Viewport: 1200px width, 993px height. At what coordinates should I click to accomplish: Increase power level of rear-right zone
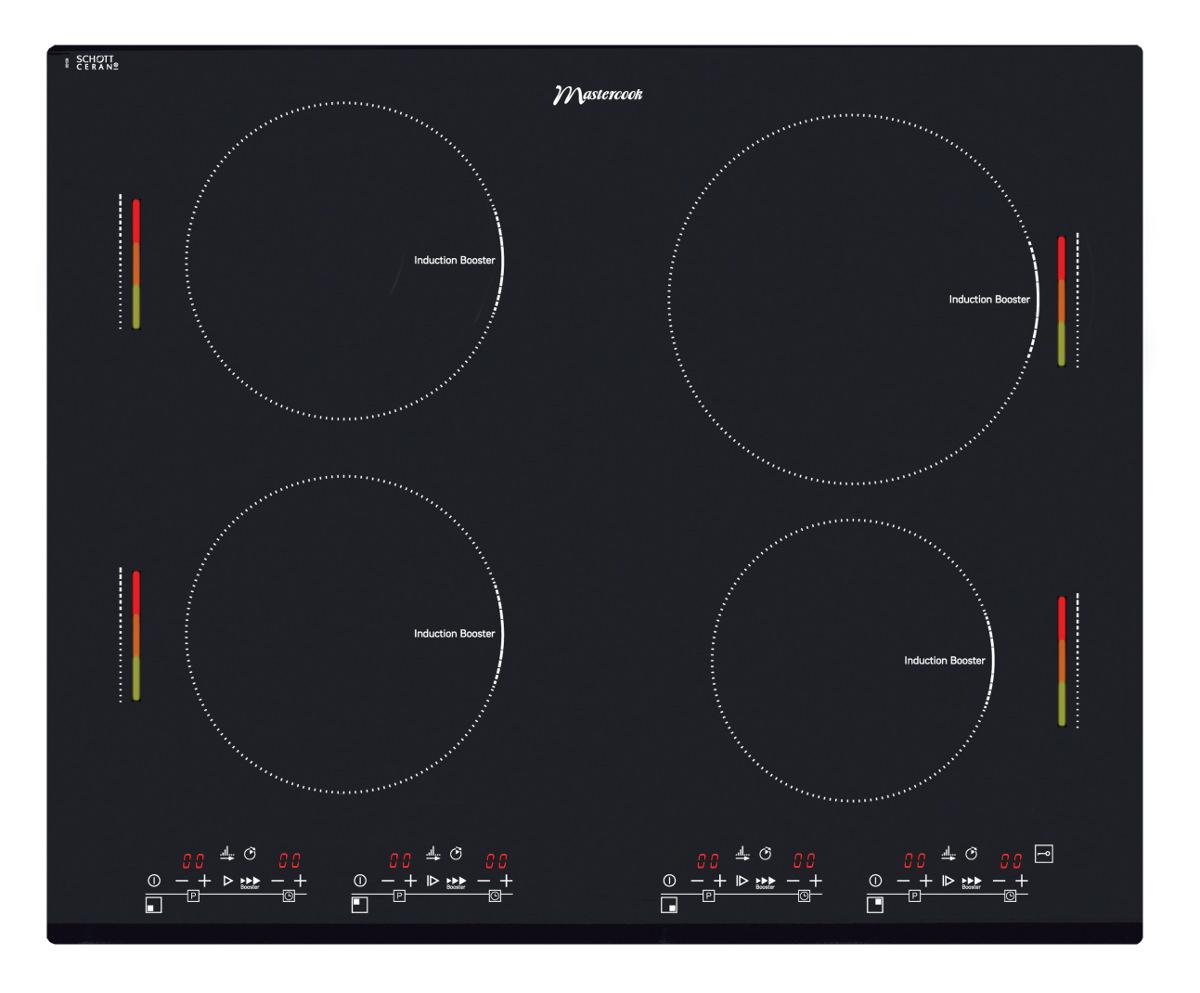926,881
